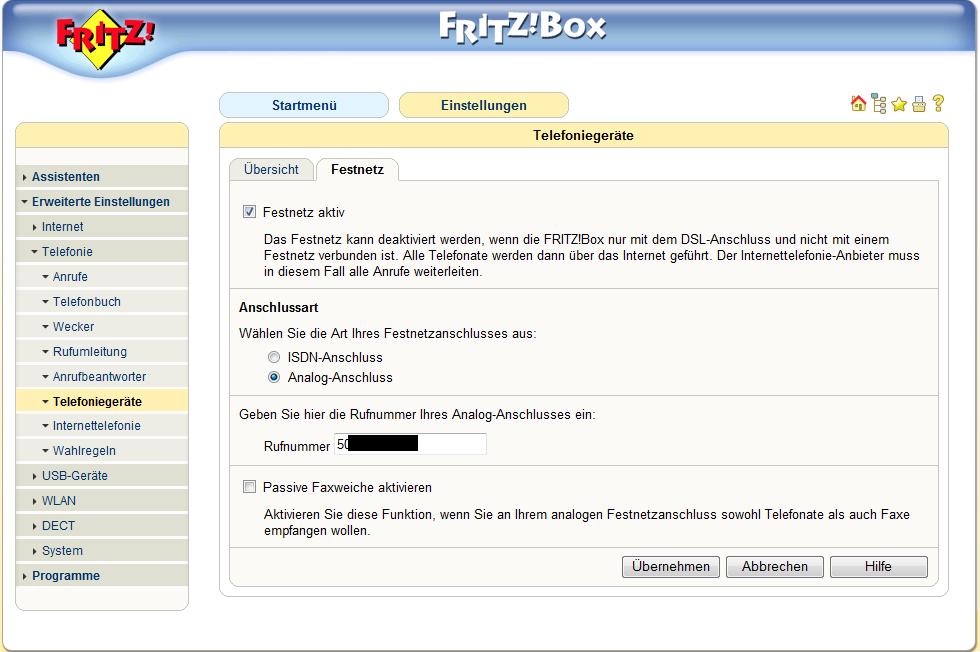Select Telefoniegeräte menu entry

(102, 401)
